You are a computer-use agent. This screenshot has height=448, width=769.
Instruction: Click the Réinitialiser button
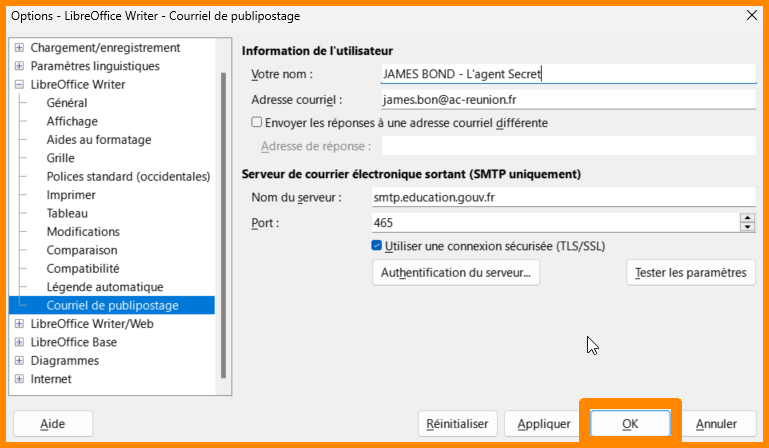click(456, 424)
